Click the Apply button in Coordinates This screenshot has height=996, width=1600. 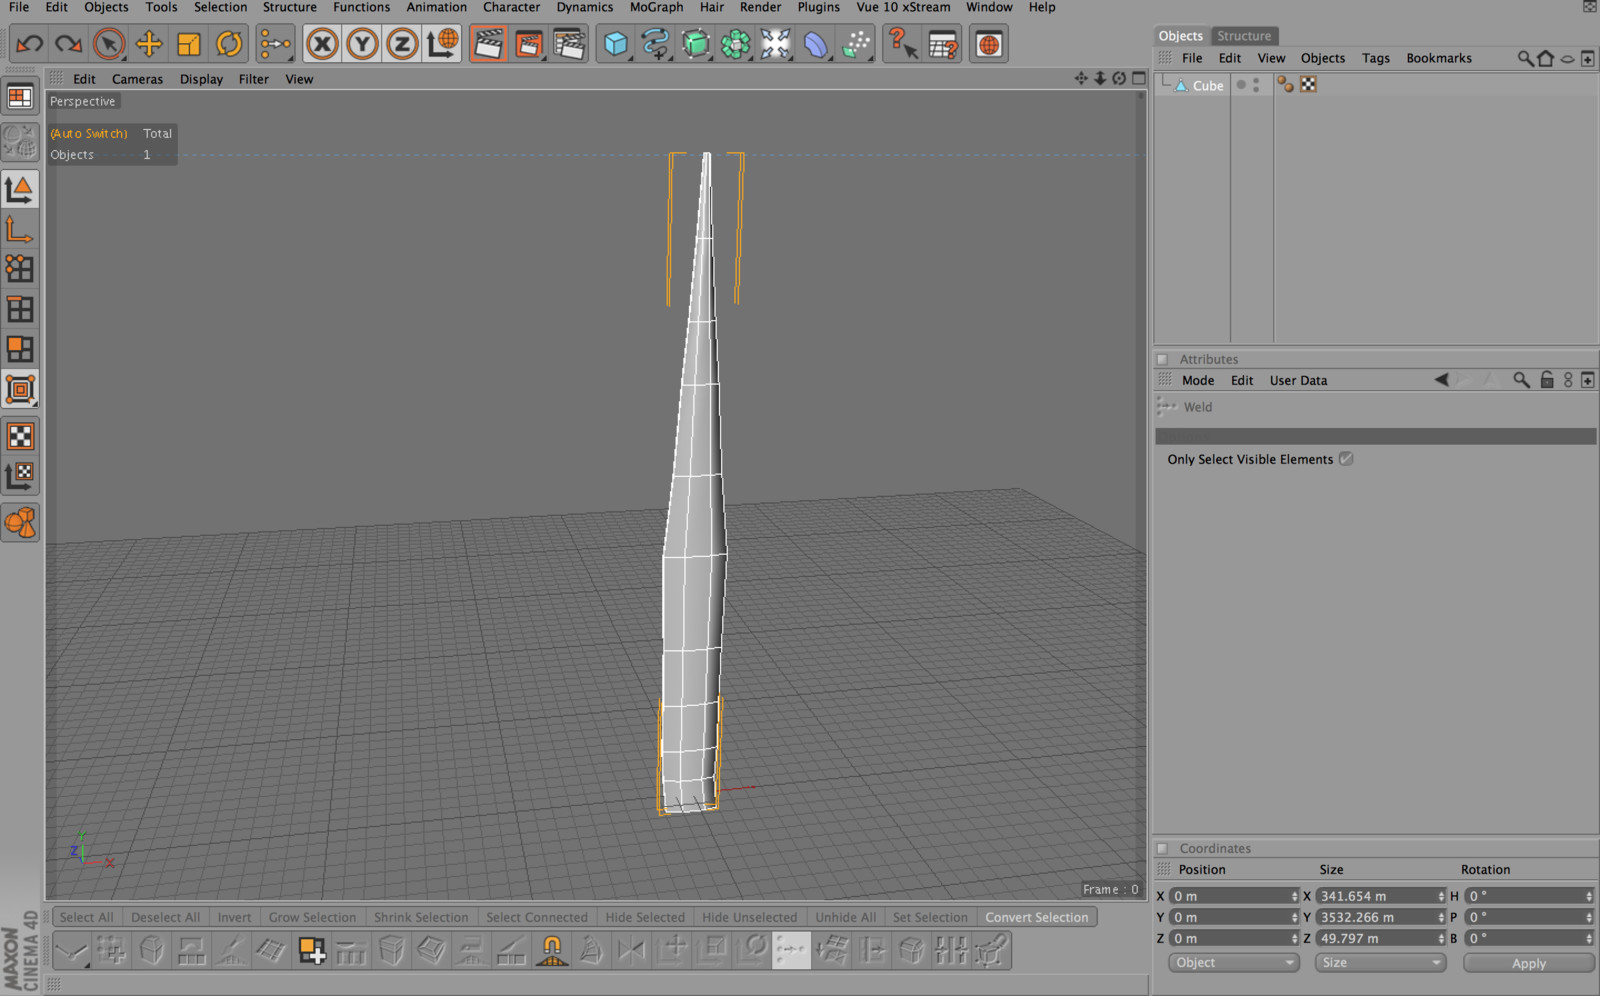pos(1528,963)
